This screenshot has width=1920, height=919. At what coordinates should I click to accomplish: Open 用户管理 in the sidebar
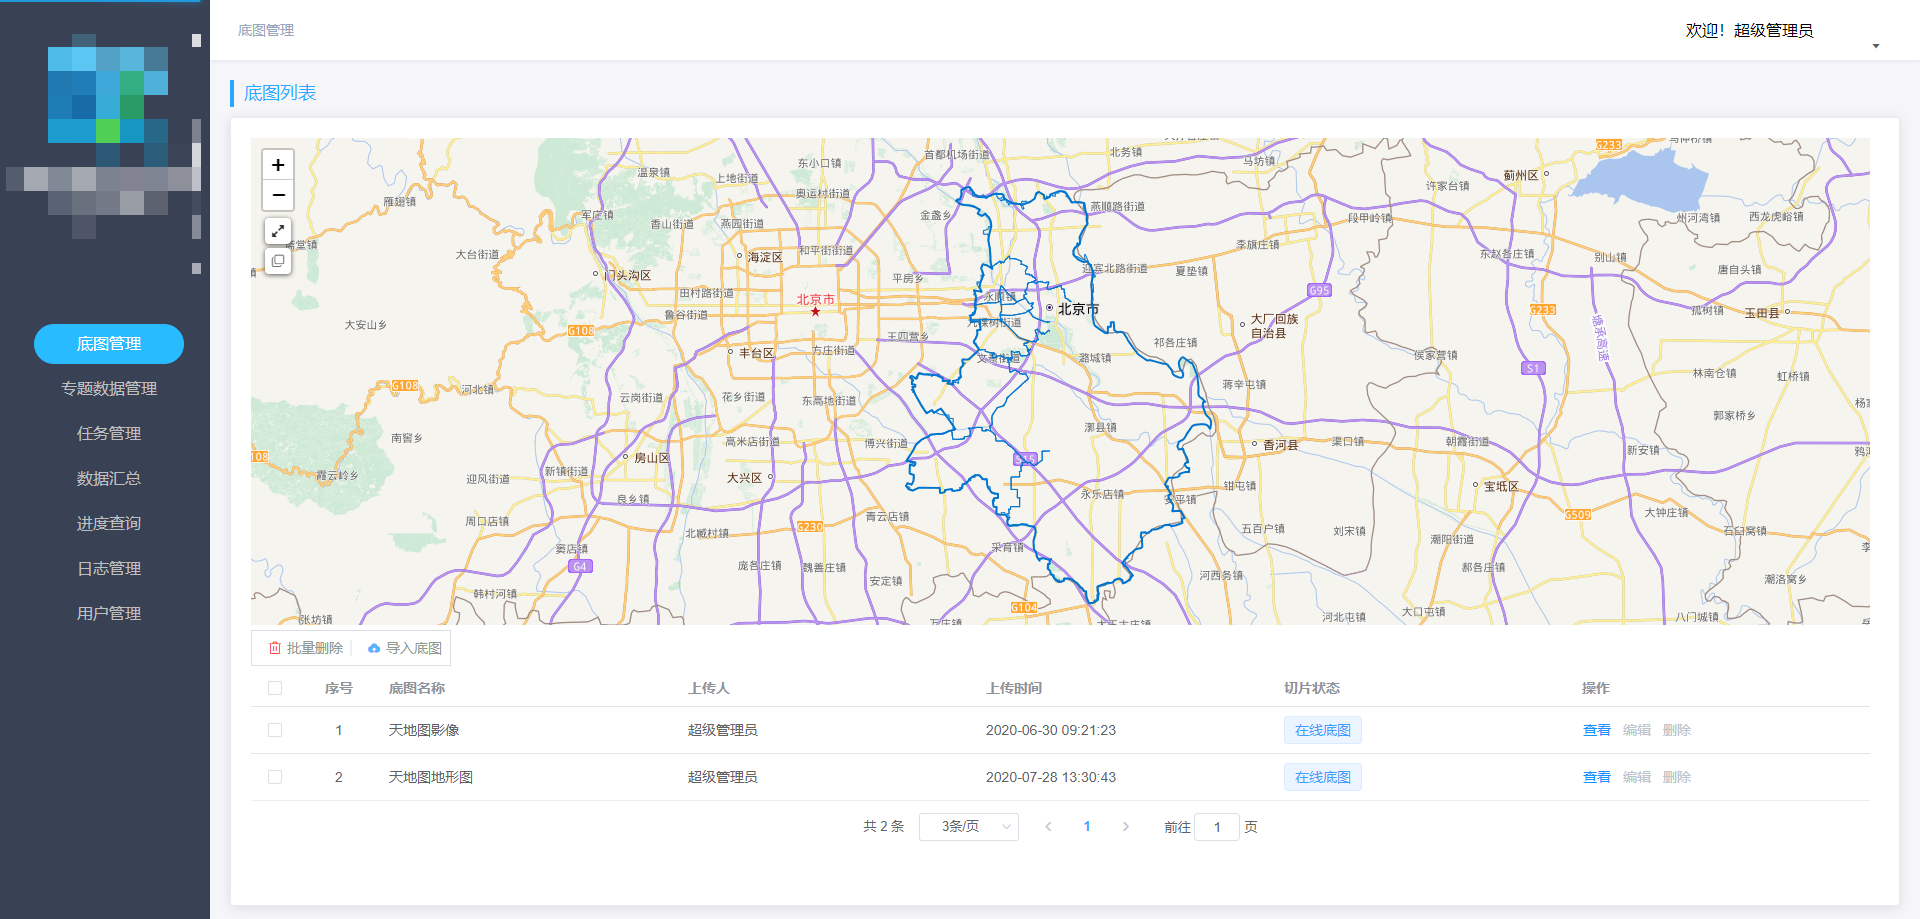pyautogui.click(x=109, y=614)
